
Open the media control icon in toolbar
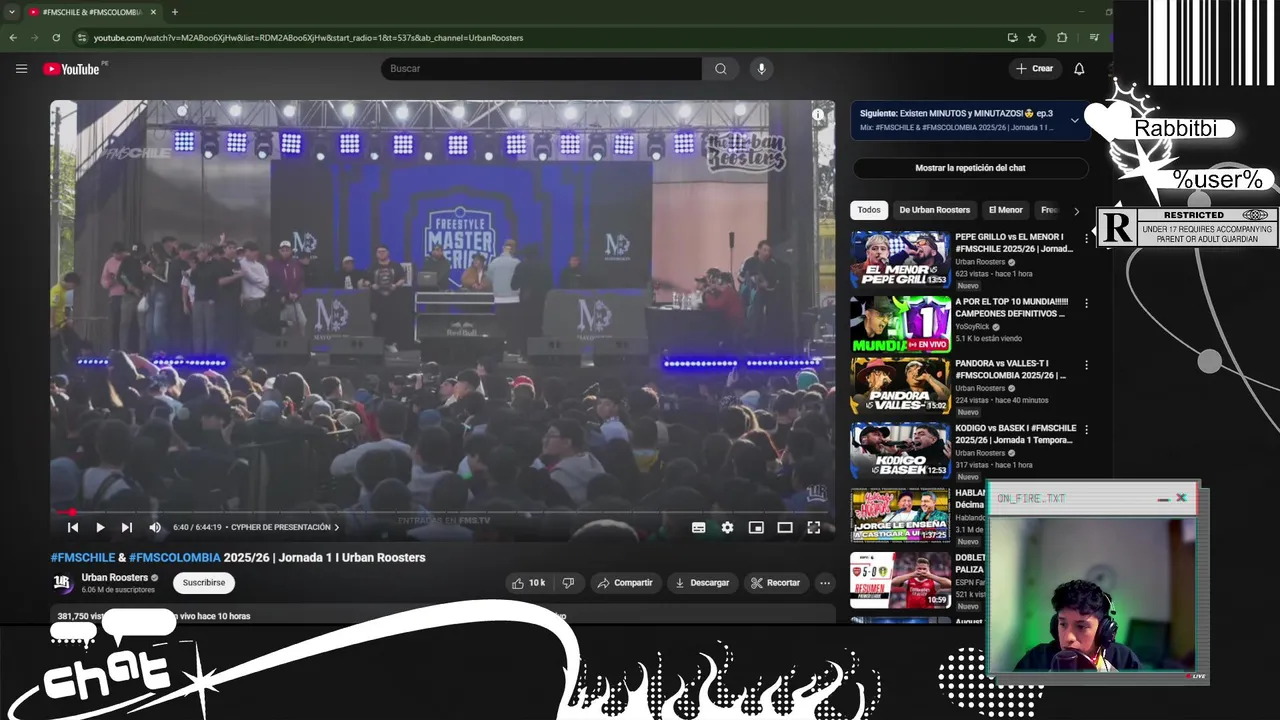[x=1094, y=38]
